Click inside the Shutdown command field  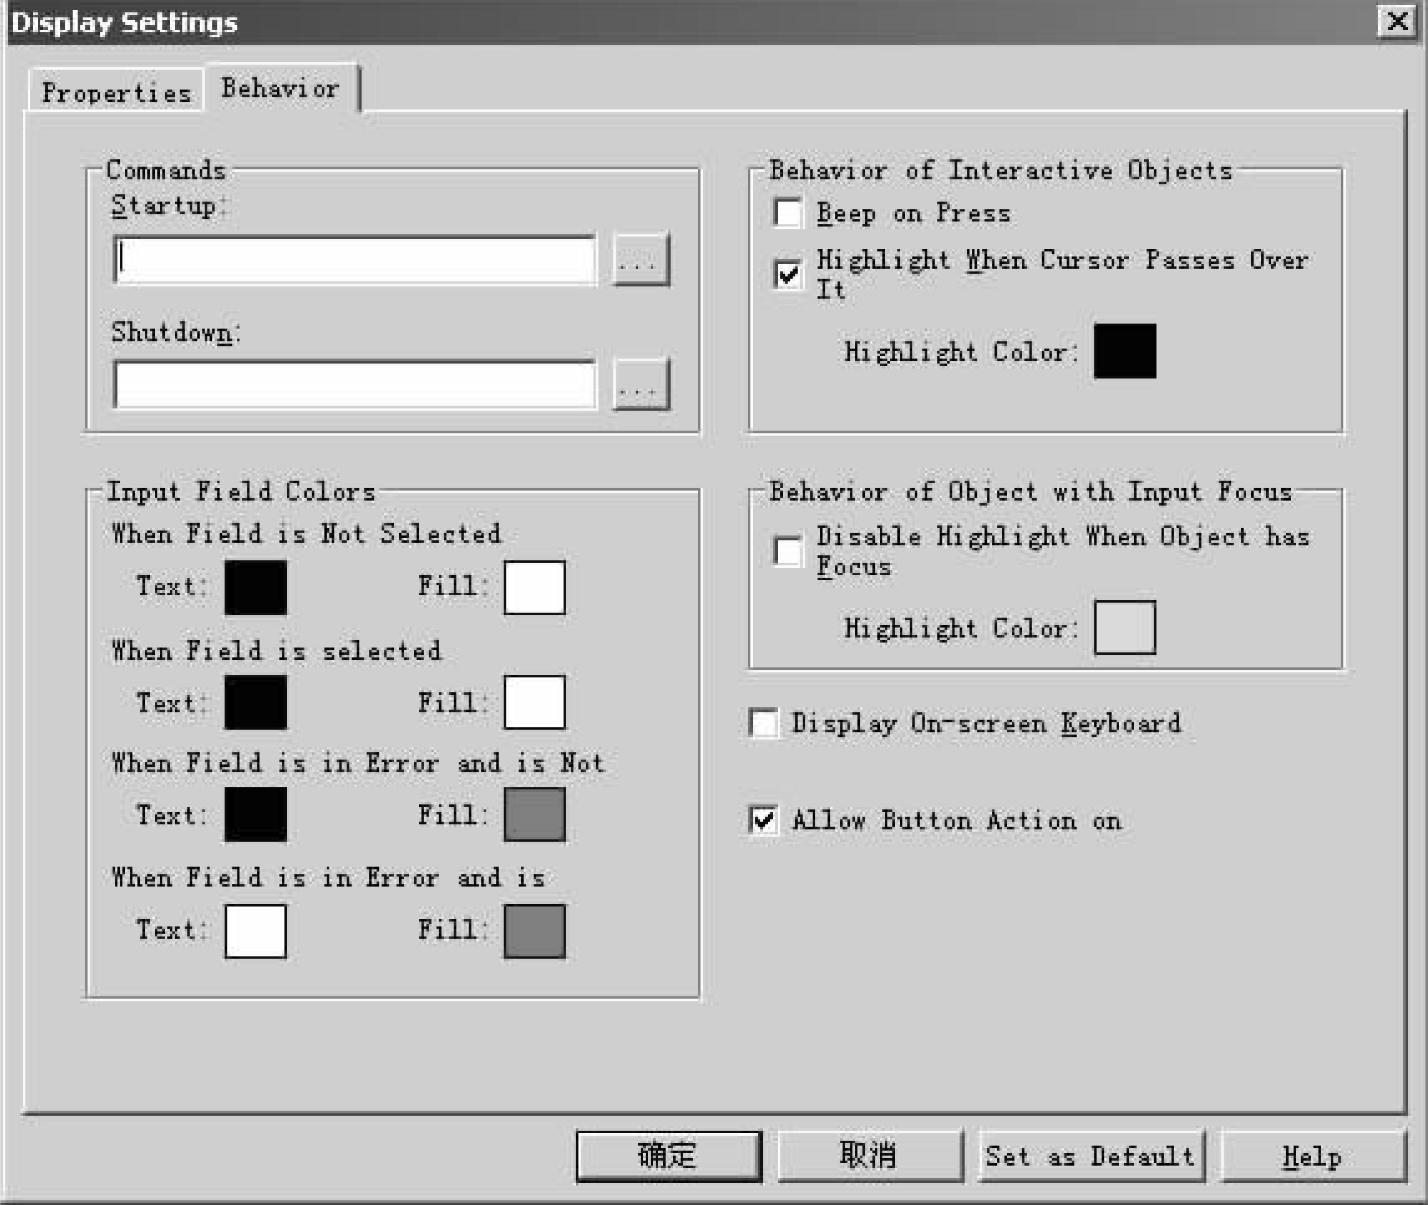pos(355,385)
